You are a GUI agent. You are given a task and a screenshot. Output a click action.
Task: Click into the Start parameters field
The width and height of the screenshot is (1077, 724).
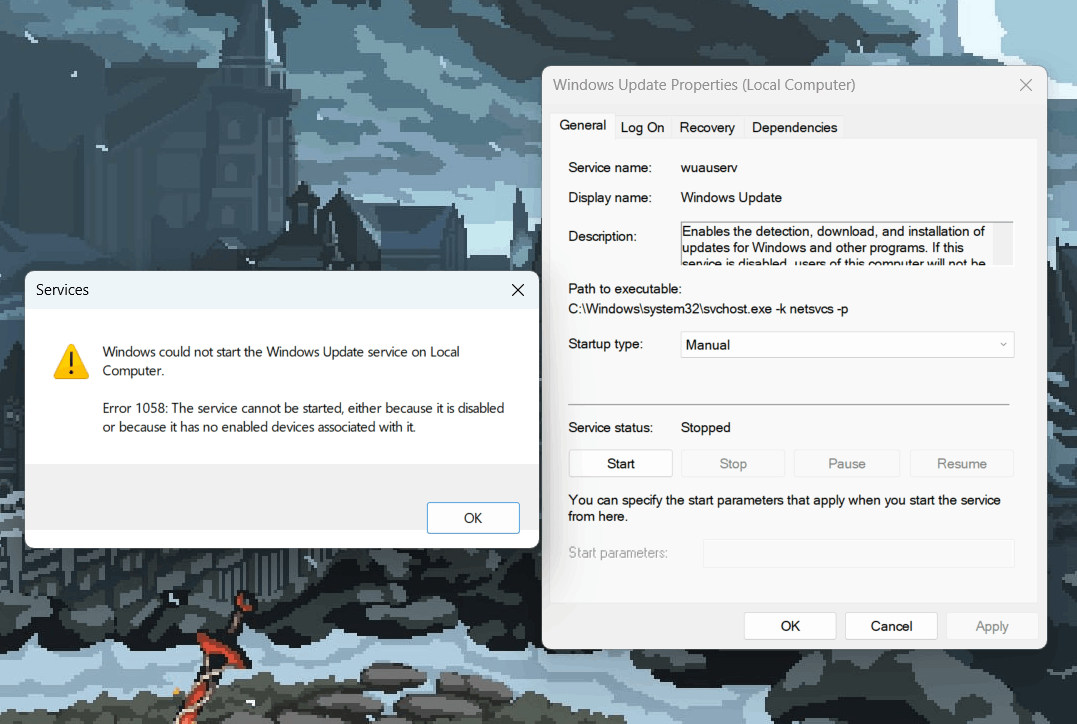click(x=859, y=553)
